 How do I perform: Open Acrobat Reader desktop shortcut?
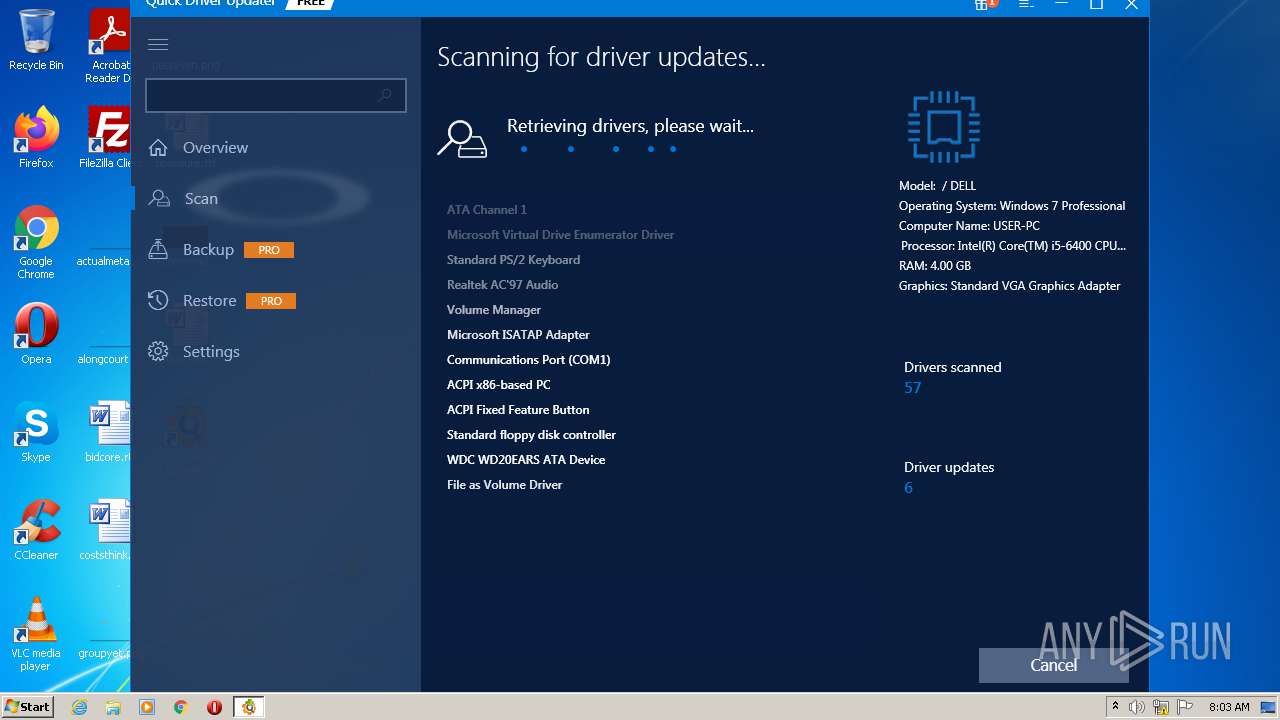tap(109, 46)
